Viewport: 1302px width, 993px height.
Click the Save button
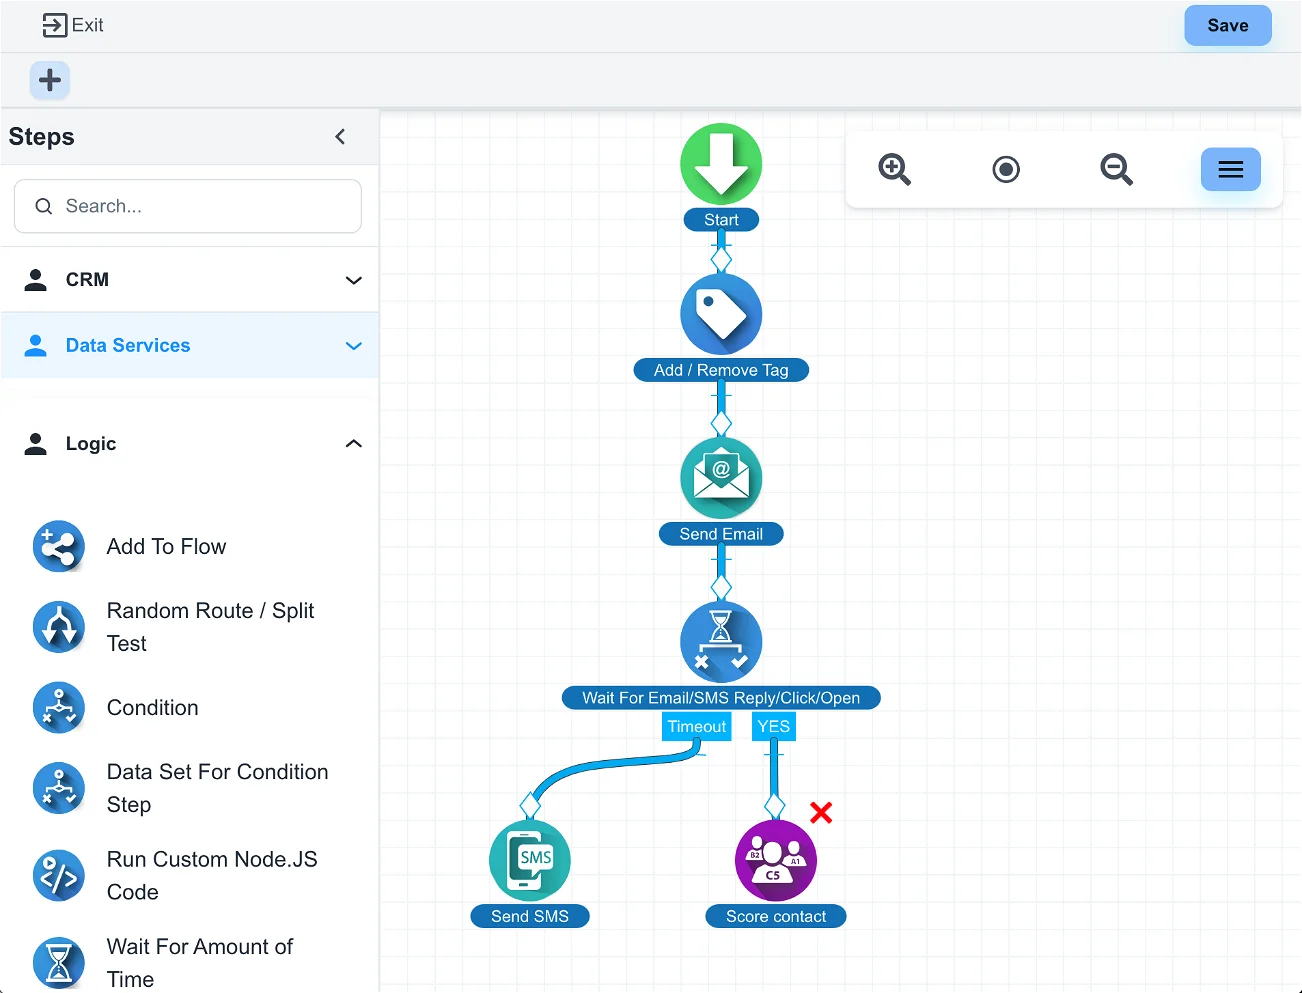1227,26
